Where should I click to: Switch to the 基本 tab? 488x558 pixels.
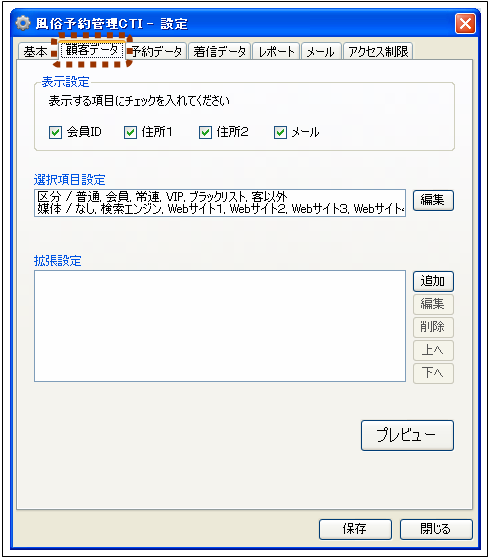[x=36, y=52]
